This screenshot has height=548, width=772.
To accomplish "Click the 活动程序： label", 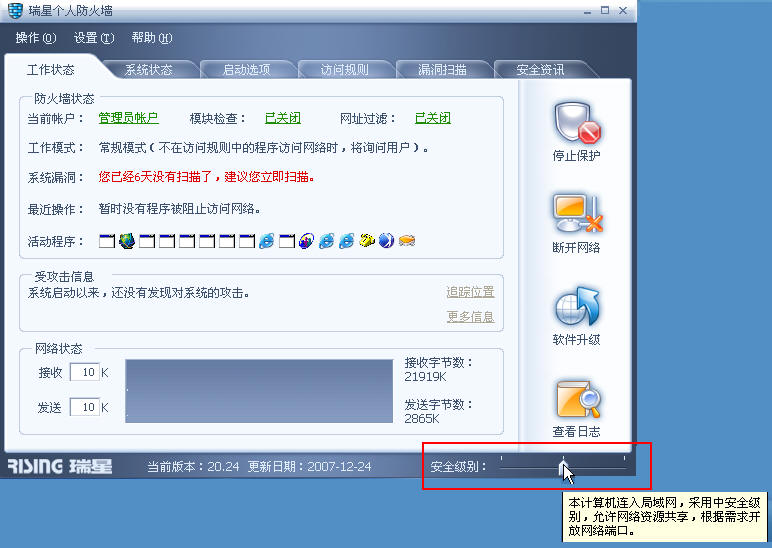I will 56,241.
